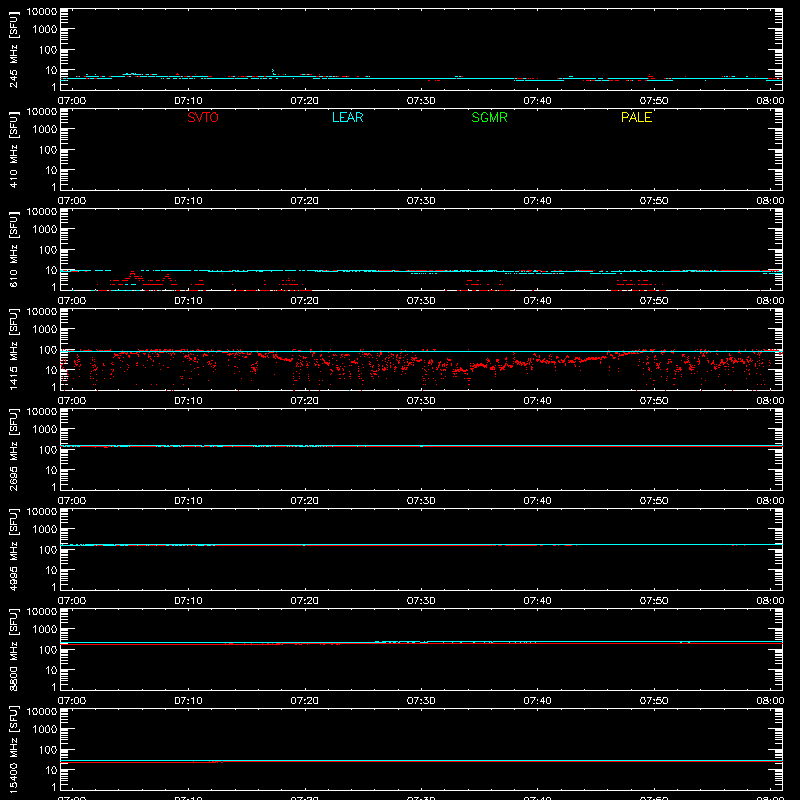This screenshot has width=800, height=800.
Task: Click the 07:30 label below the 410 MHz panel
Action: tap(421, 201)
